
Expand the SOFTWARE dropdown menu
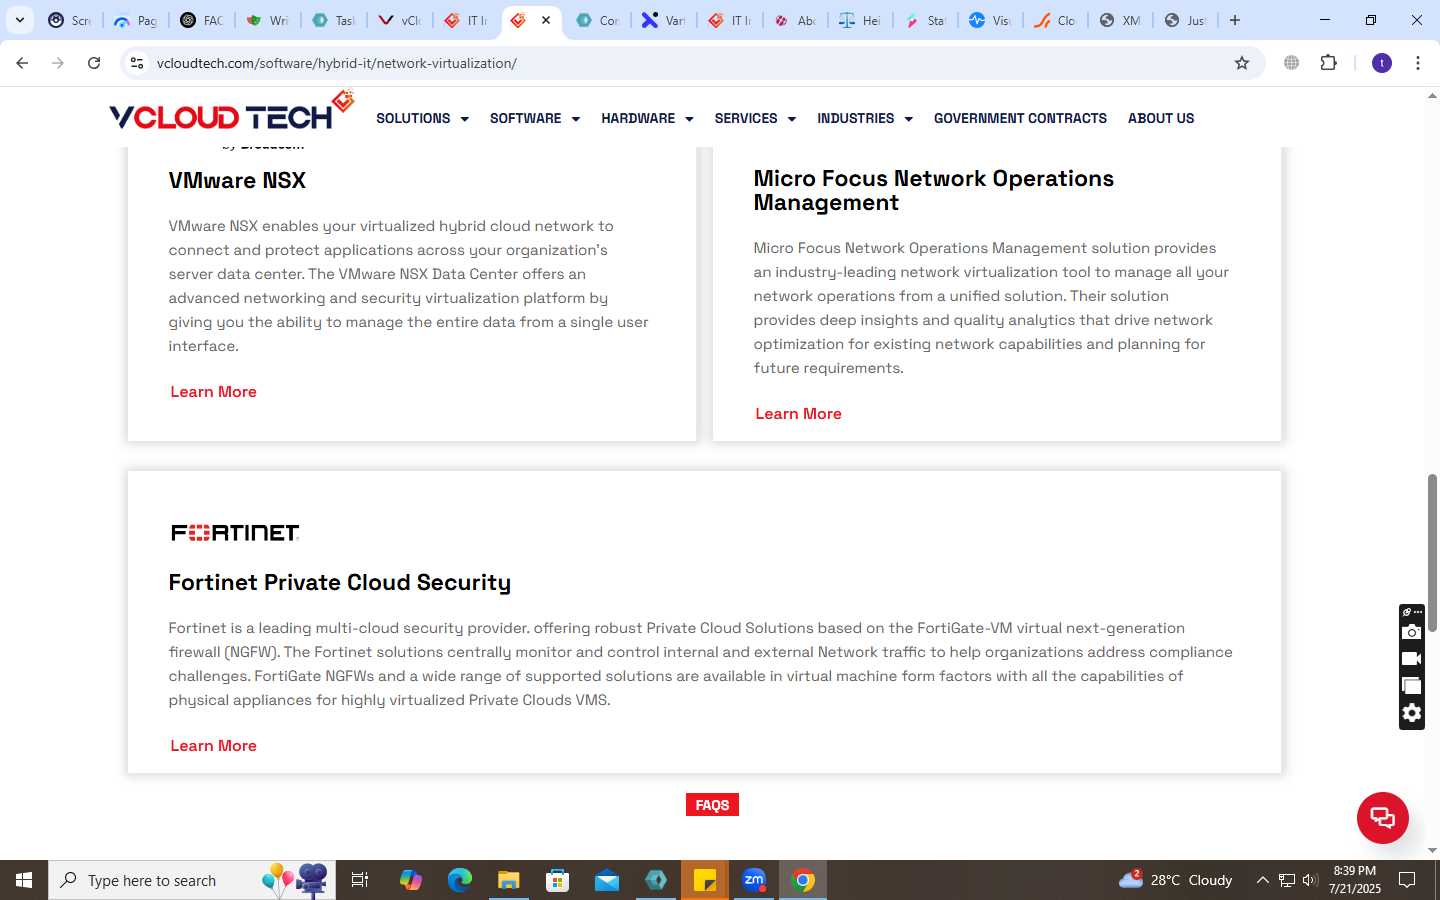click(535, 118)
